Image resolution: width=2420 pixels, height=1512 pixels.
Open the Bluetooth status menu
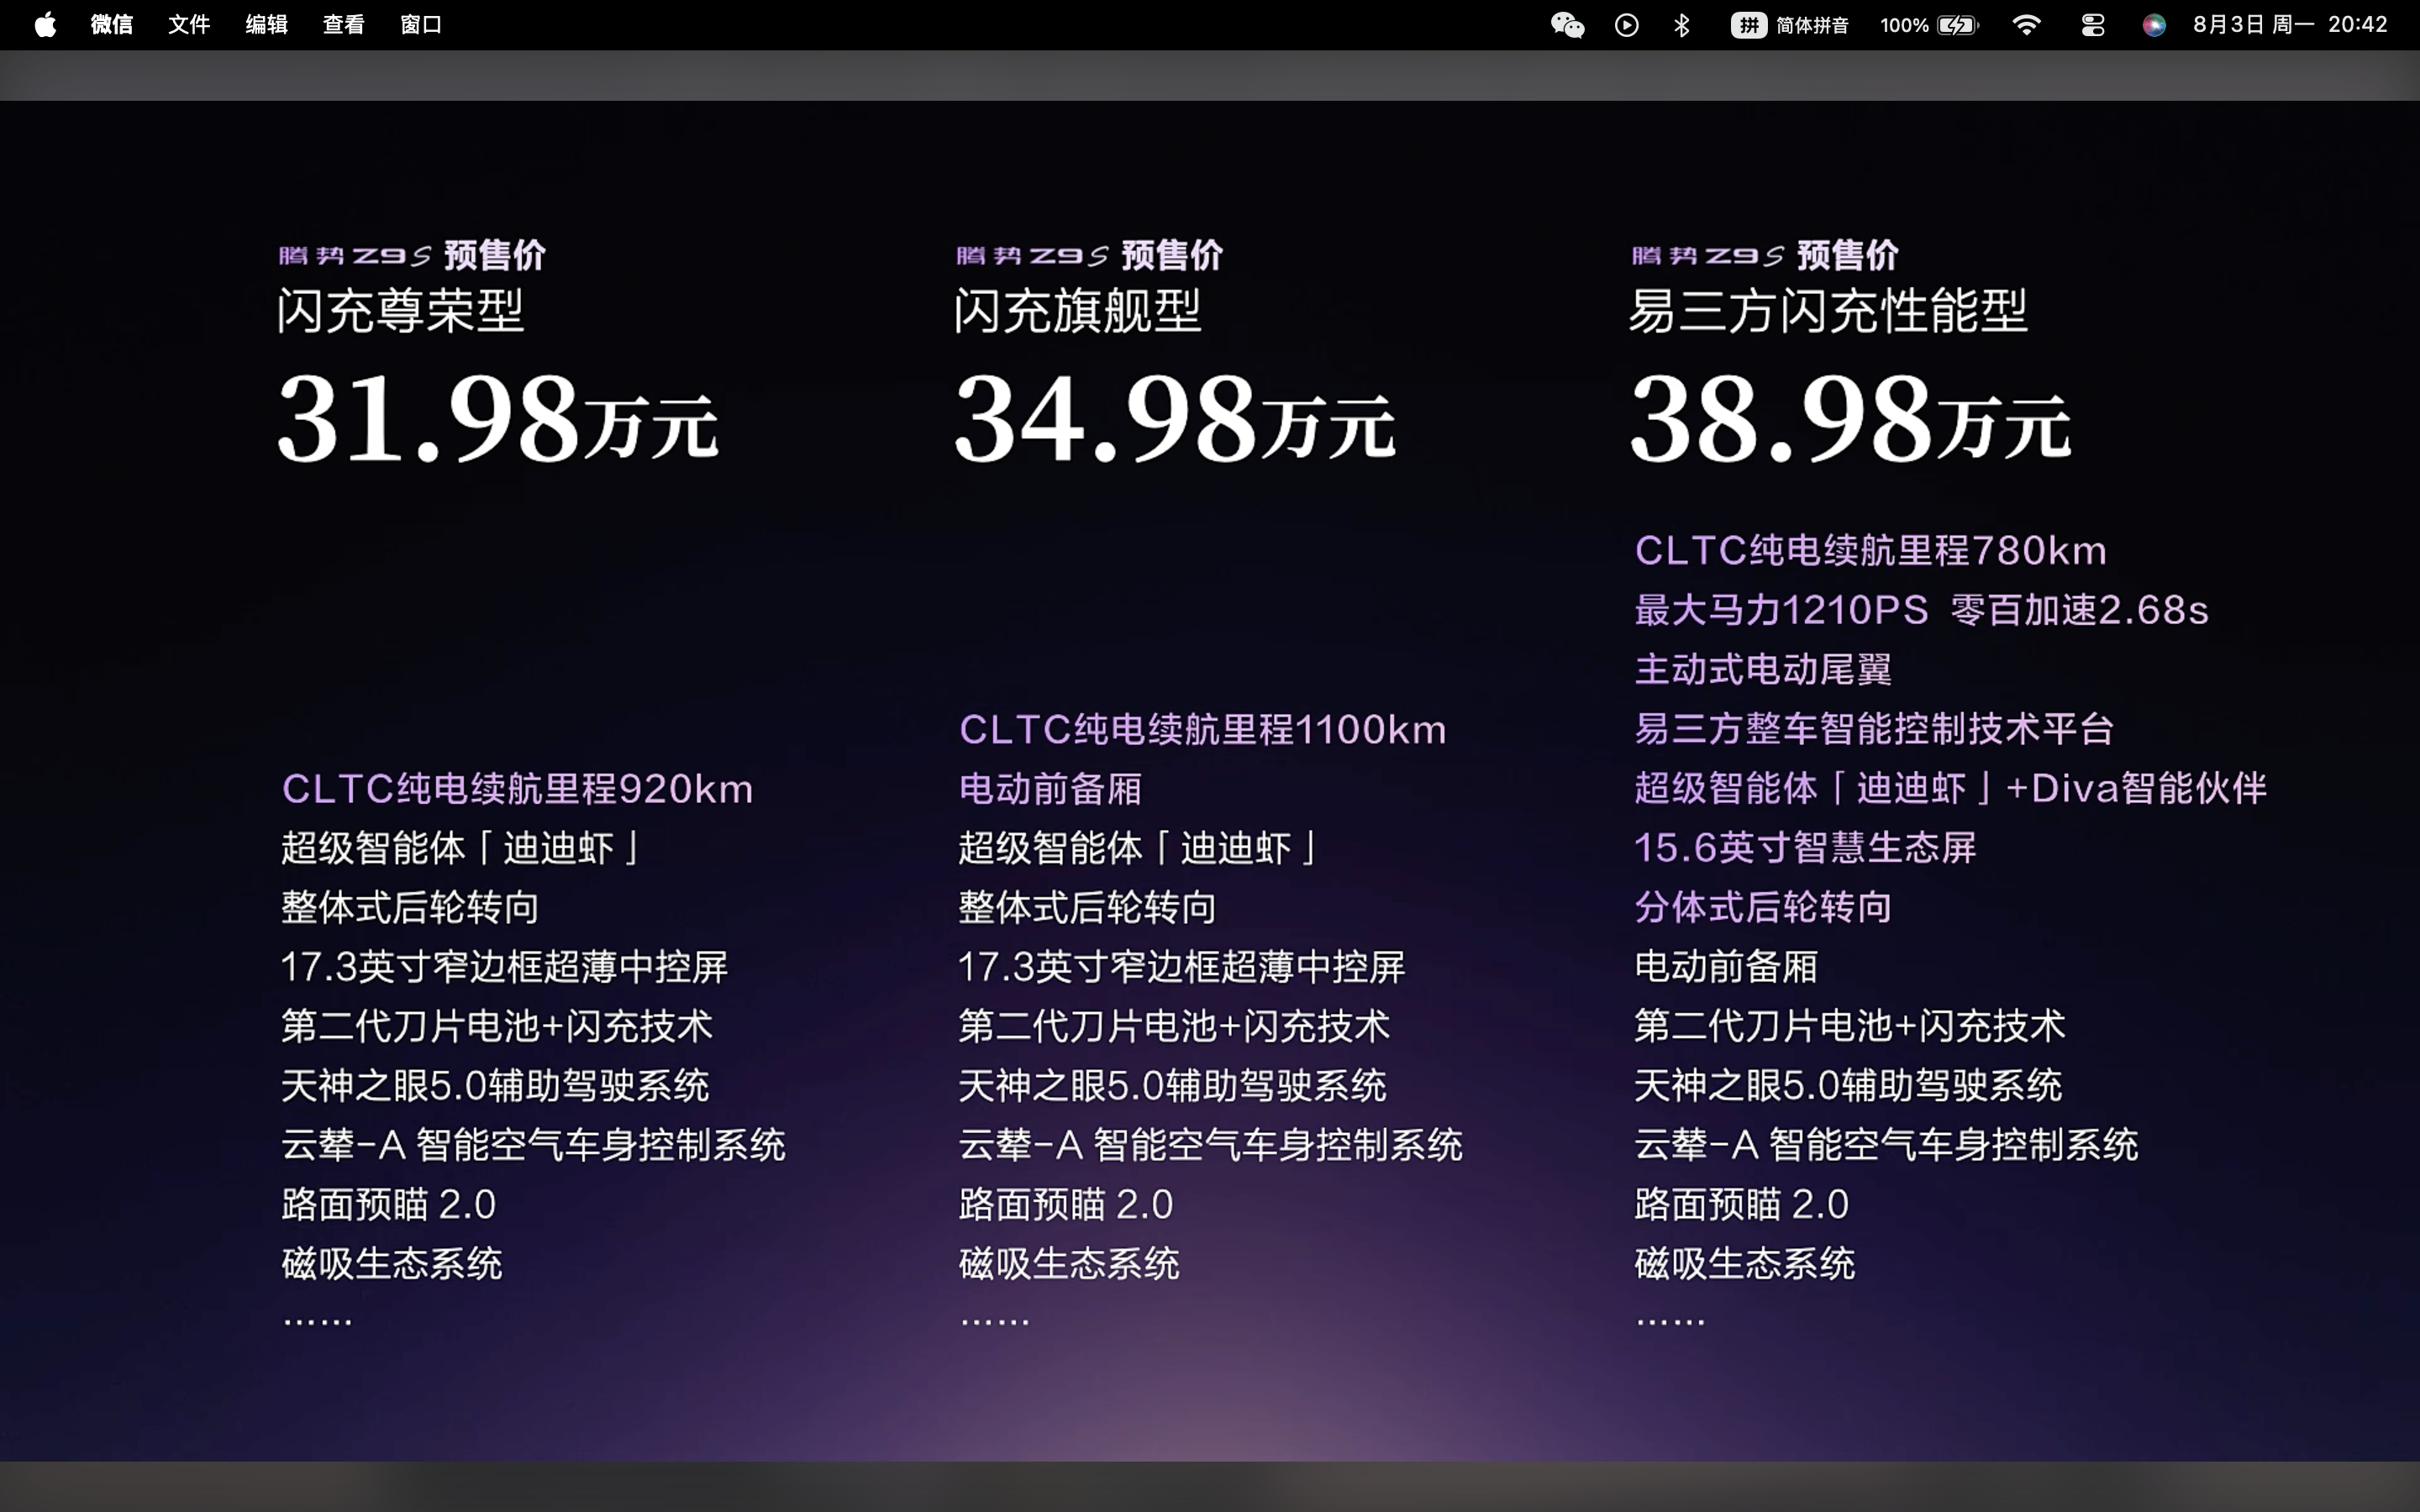(x=1682, y=25)
